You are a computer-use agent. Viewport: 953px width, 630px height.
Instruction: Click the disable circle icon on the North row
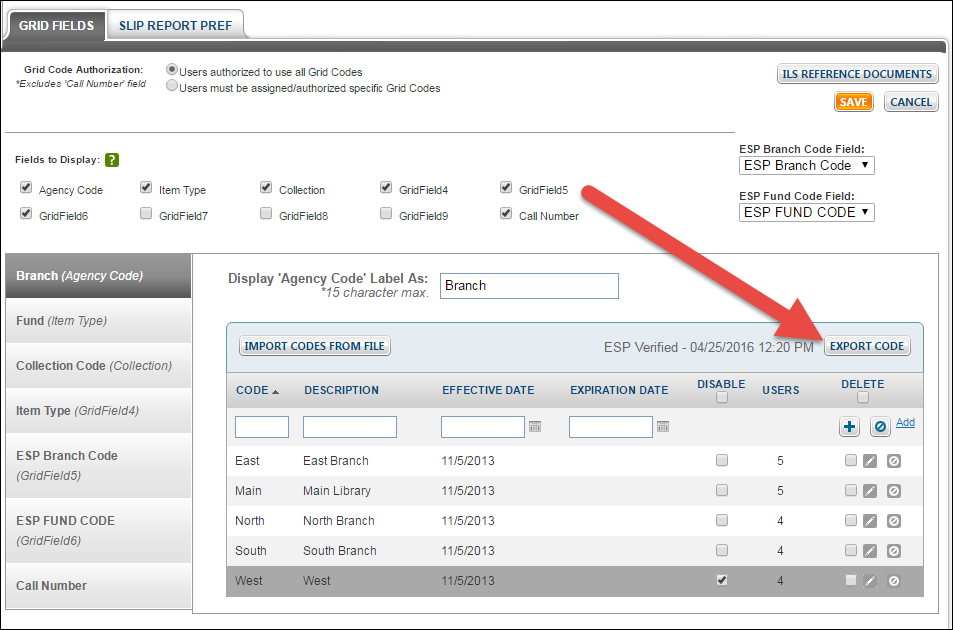893,520
